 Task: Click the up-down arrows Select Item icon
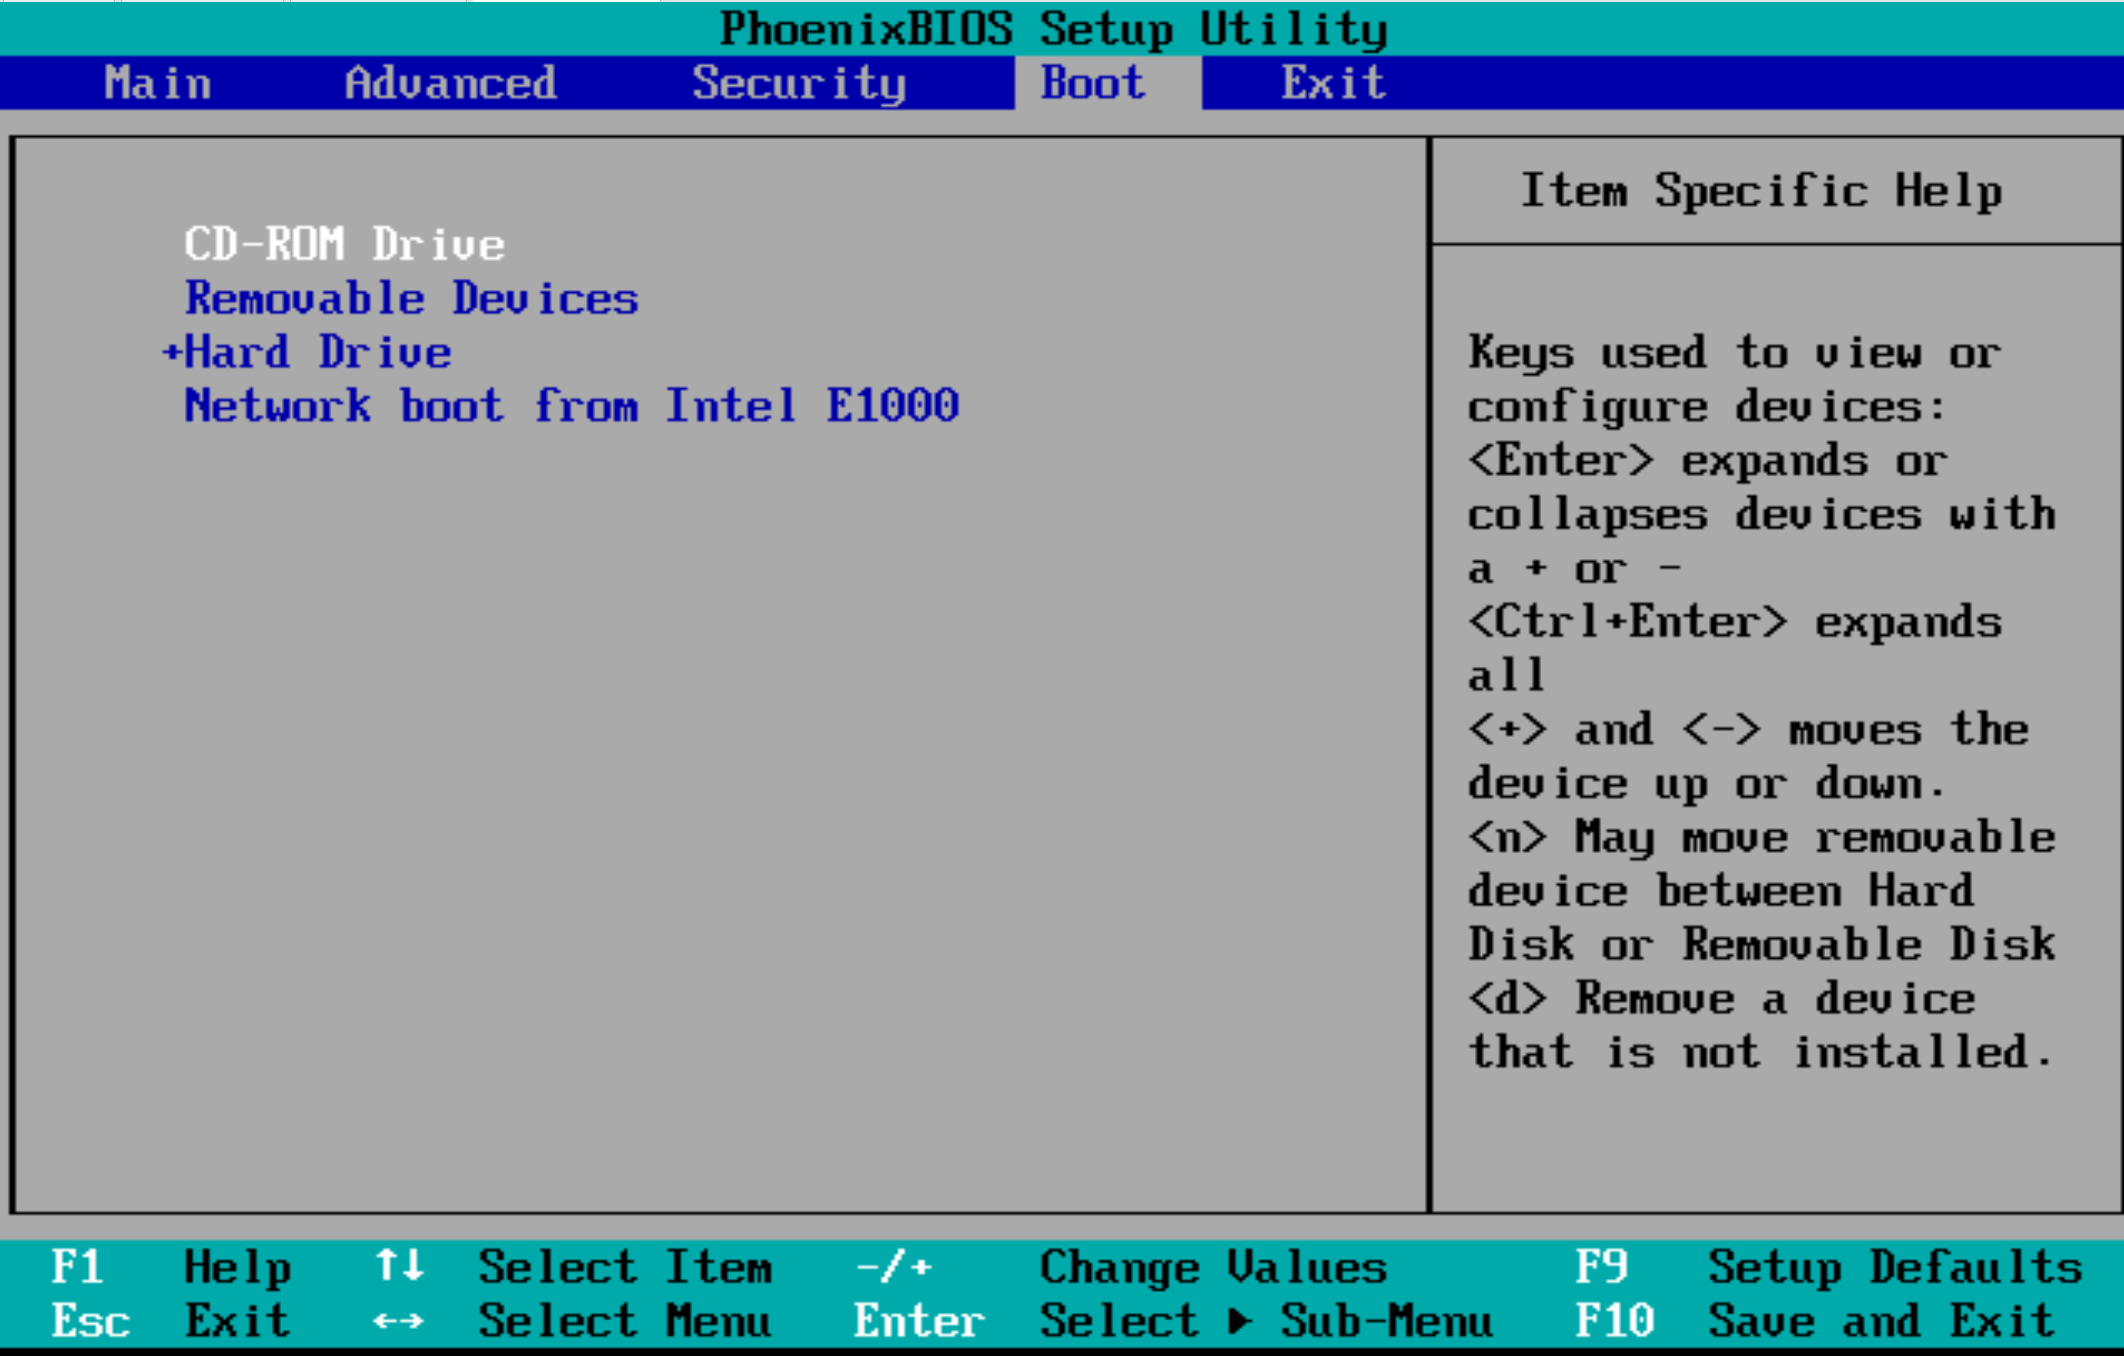[399, 1266]
